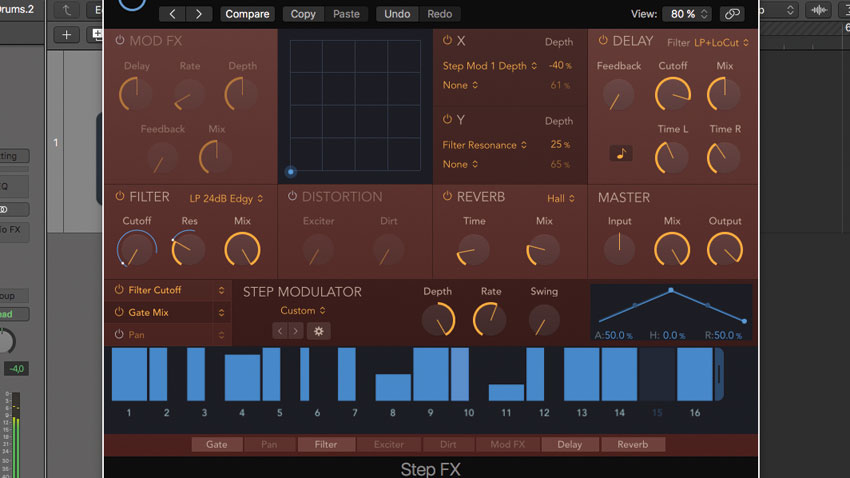Viewport: 850px width, 478px height.
Task: Click the X depth -40% value
Action: point(560,66)
